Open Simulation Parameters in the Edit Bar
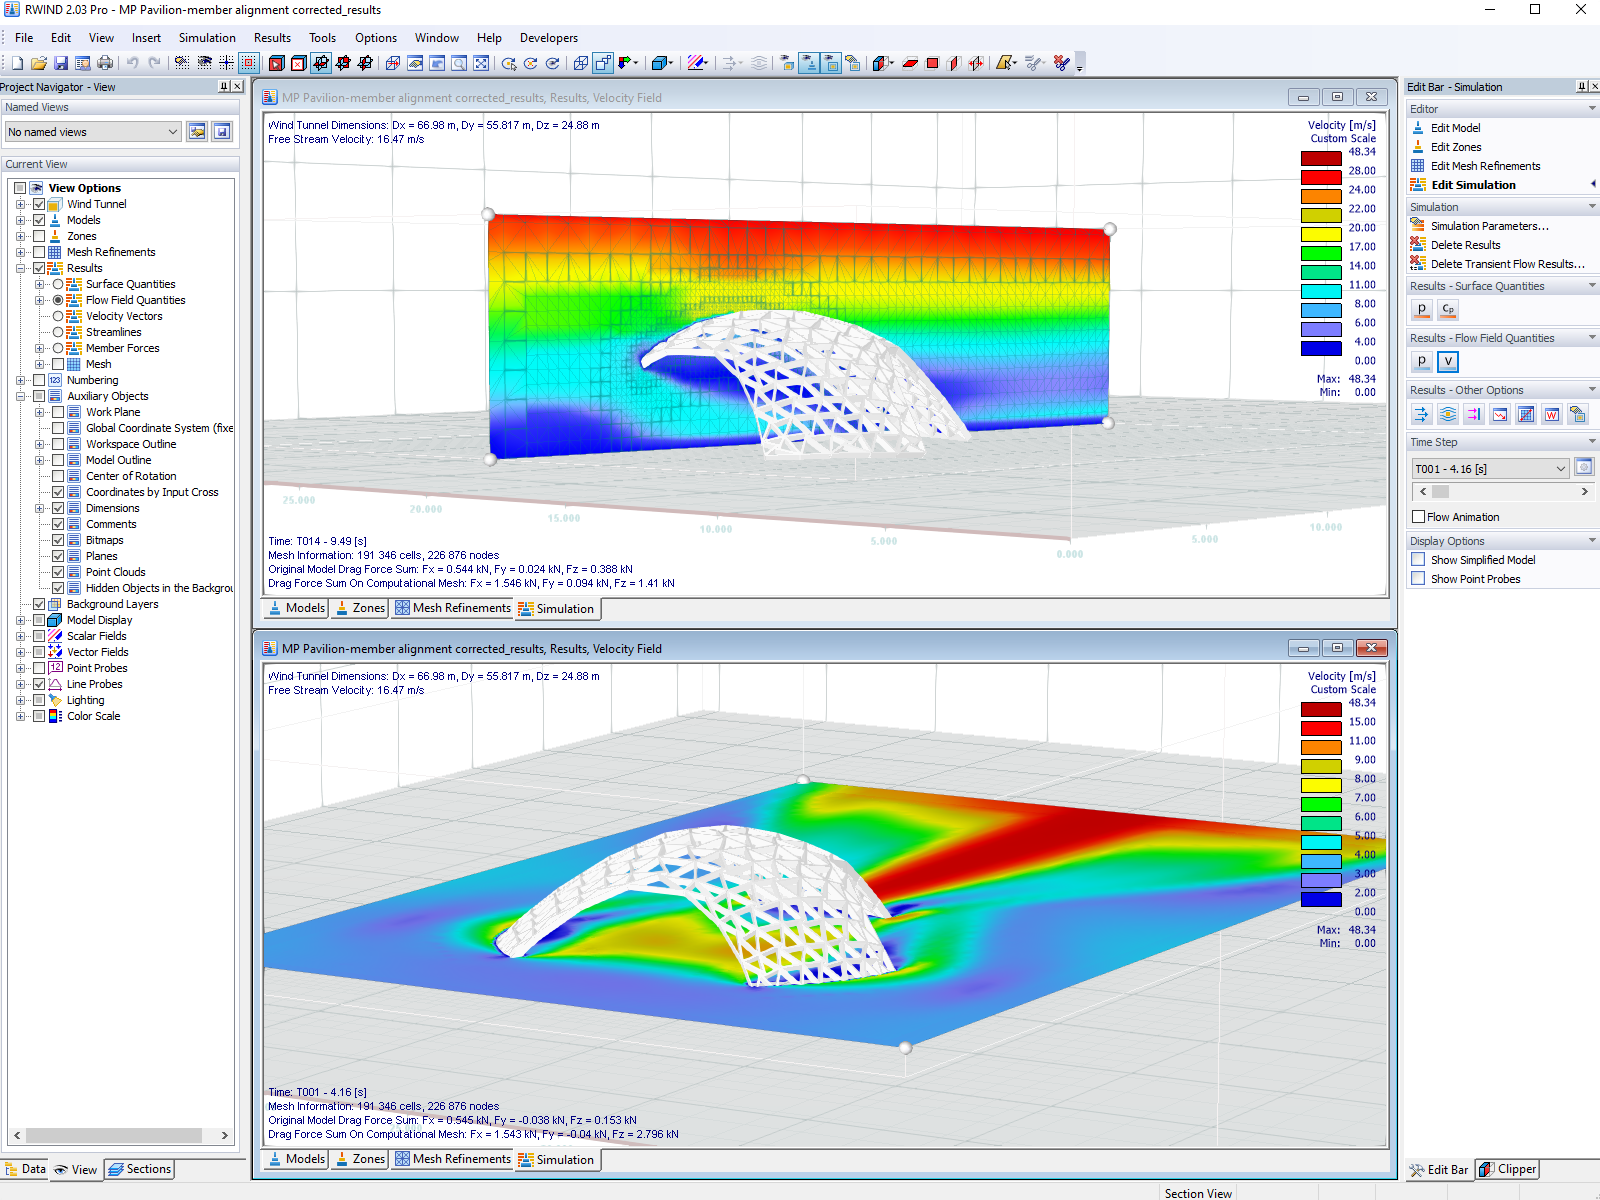 1483,226
